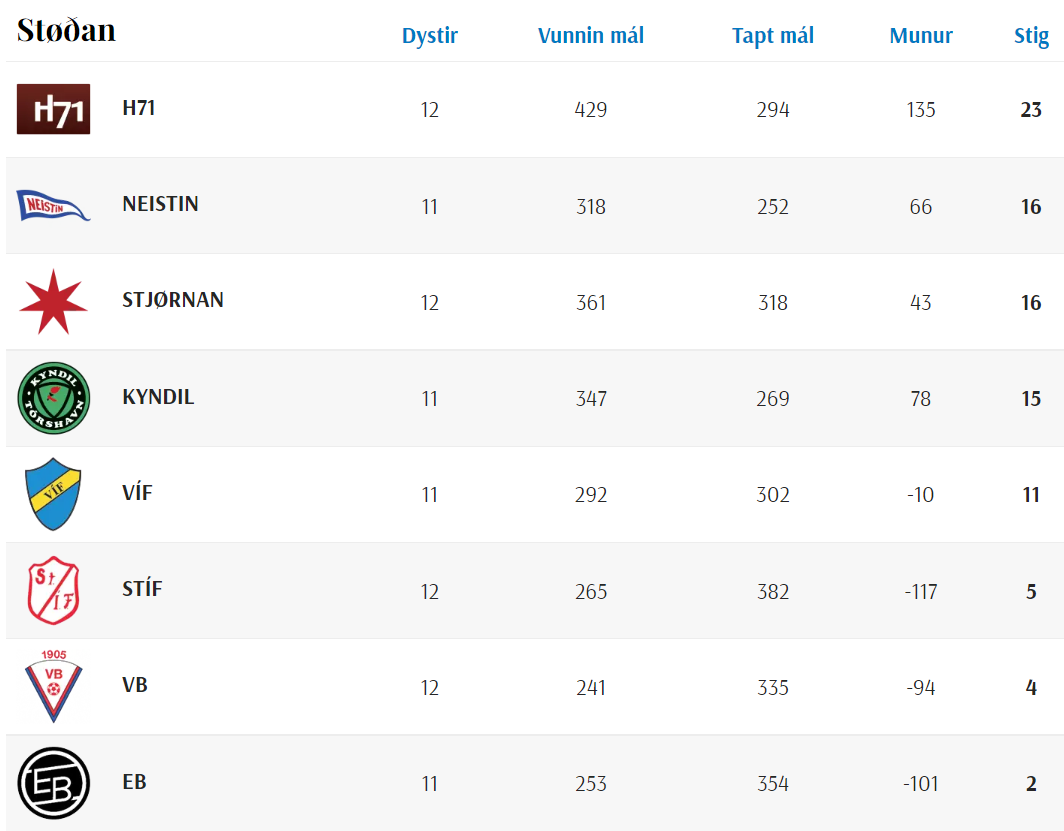
Task: Click the StÍF red crest logo
Action: 54,590
